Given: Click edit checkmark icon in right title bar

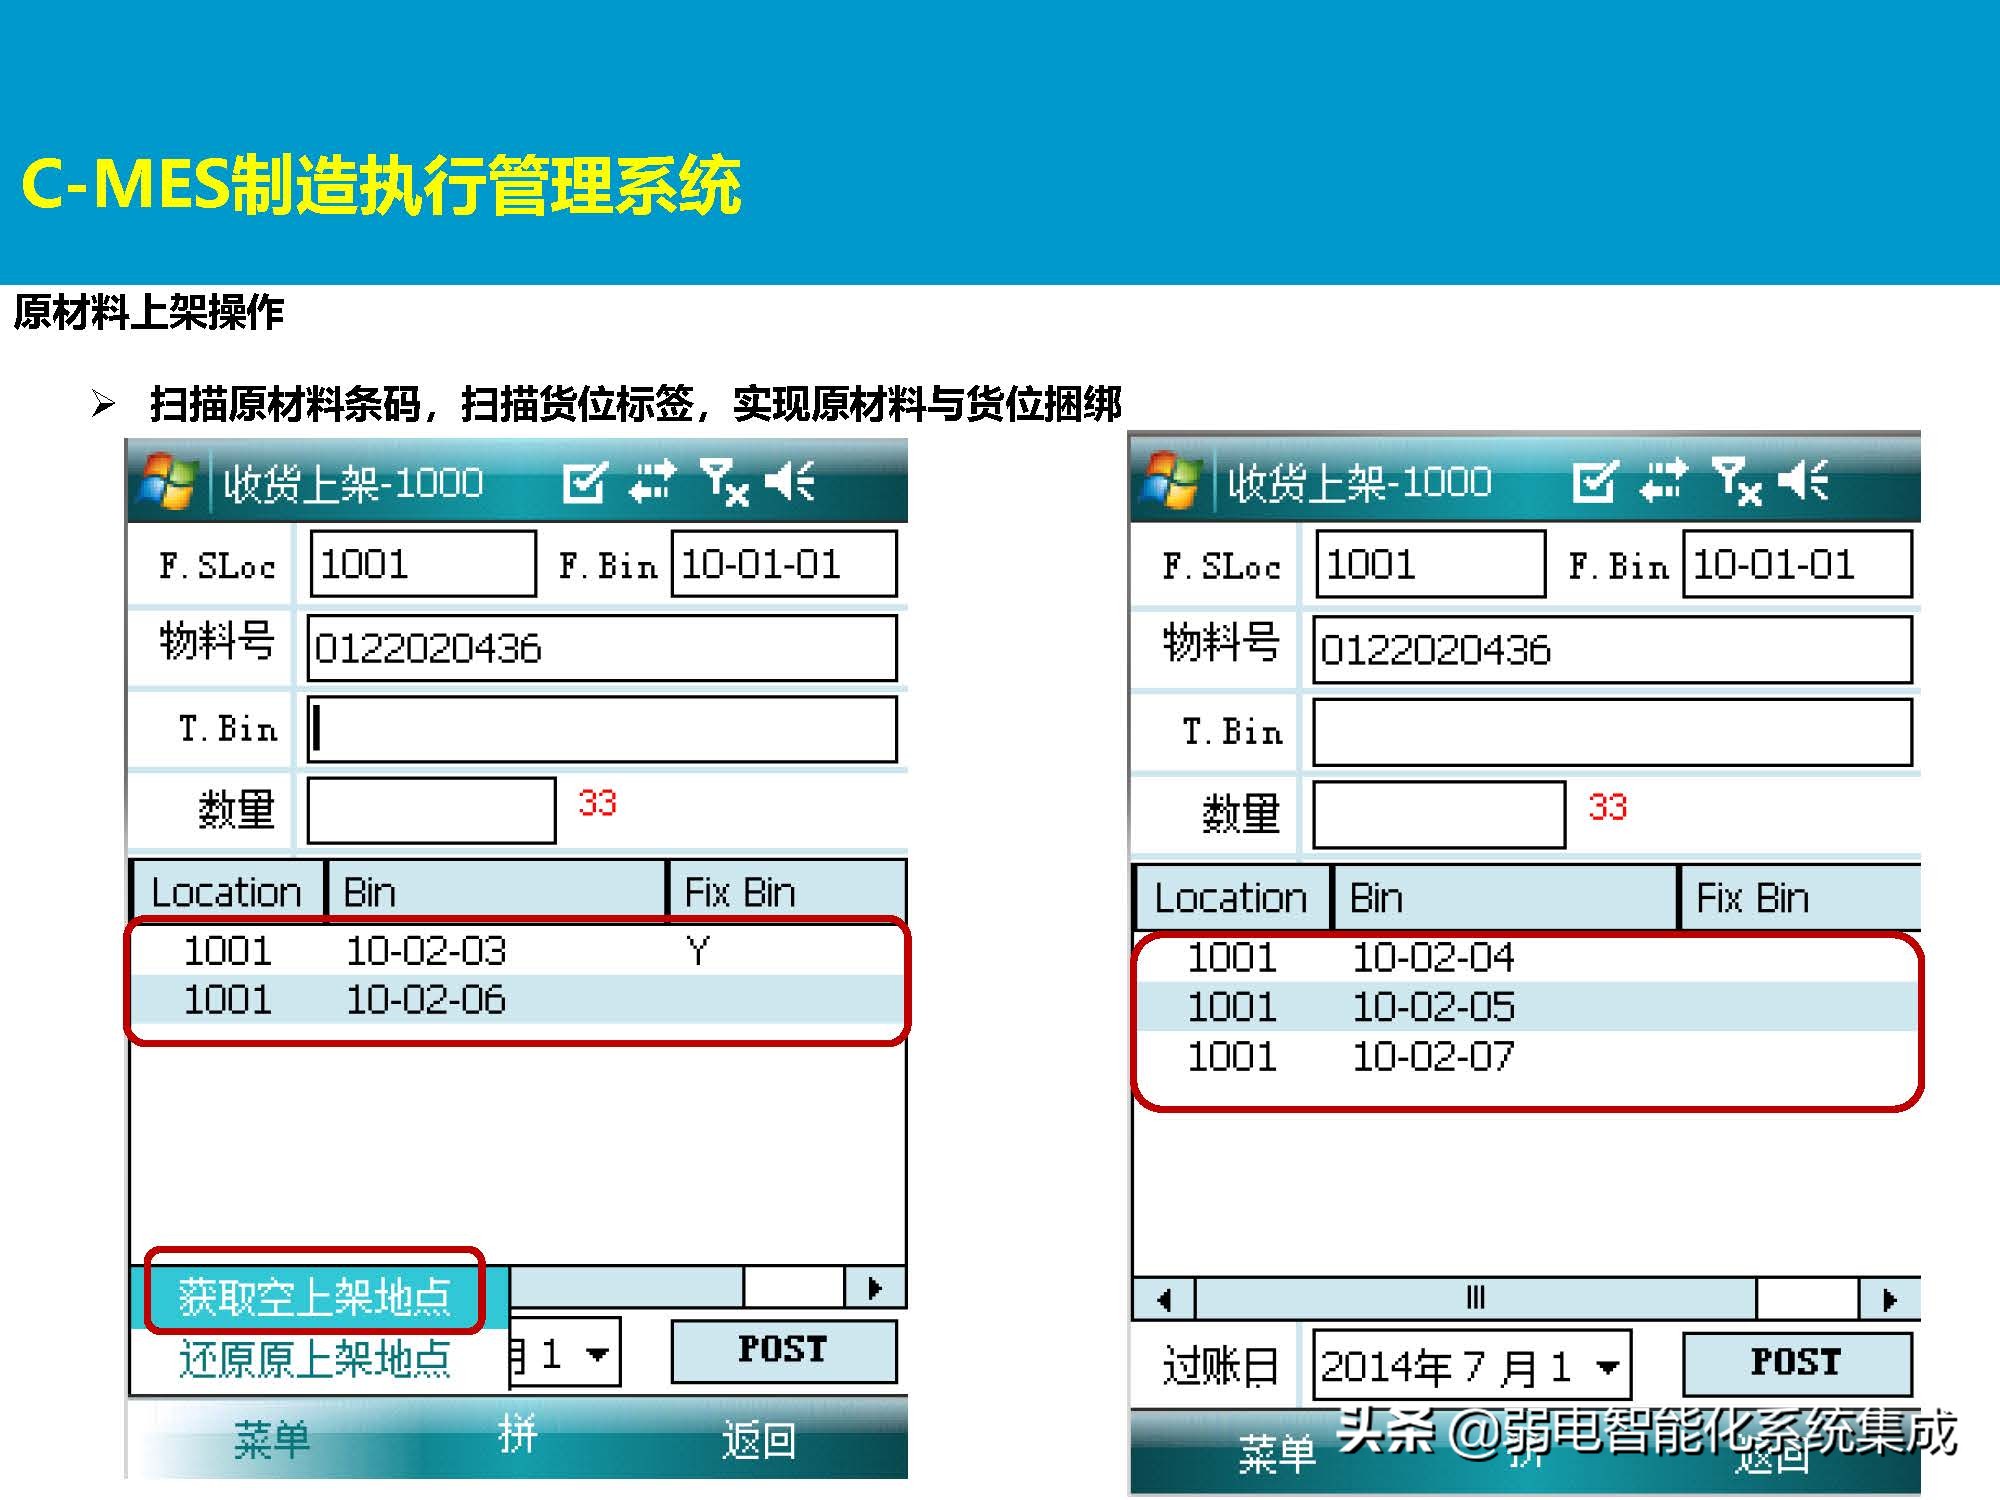Looking at the screenshot, I should 1594,482.
